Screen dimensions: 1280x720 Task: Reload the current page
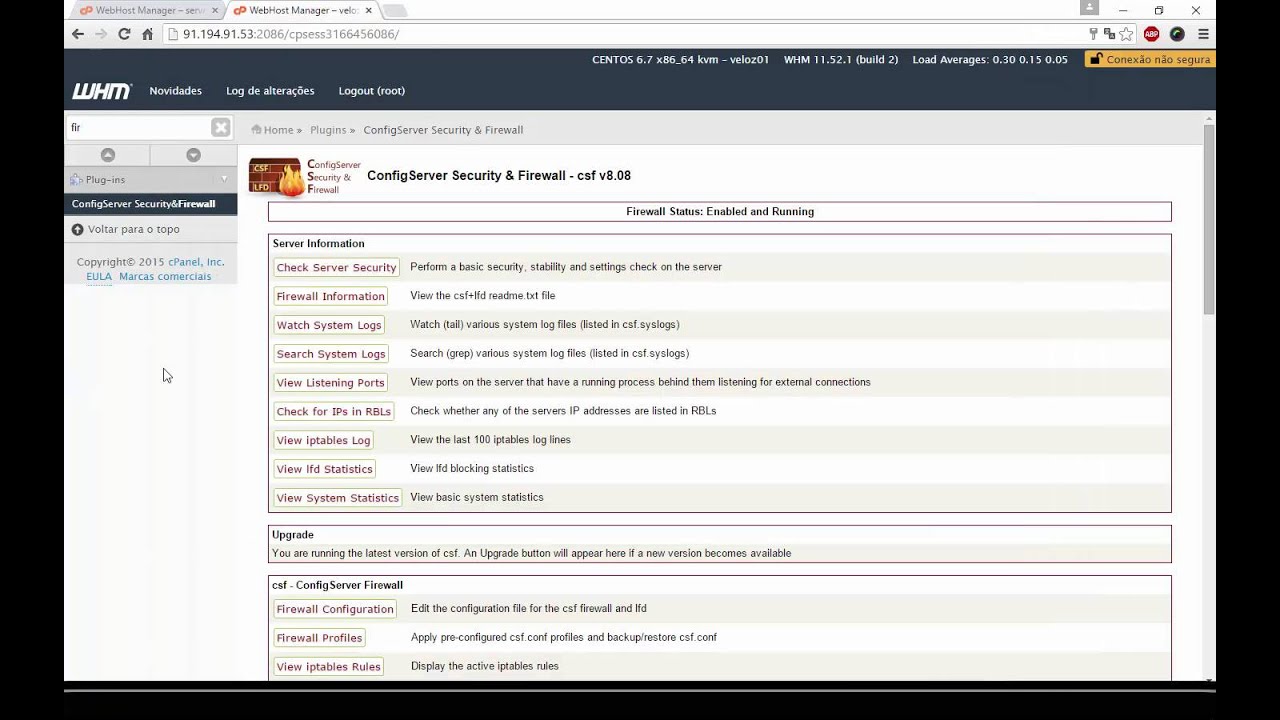tap(124, 34)
